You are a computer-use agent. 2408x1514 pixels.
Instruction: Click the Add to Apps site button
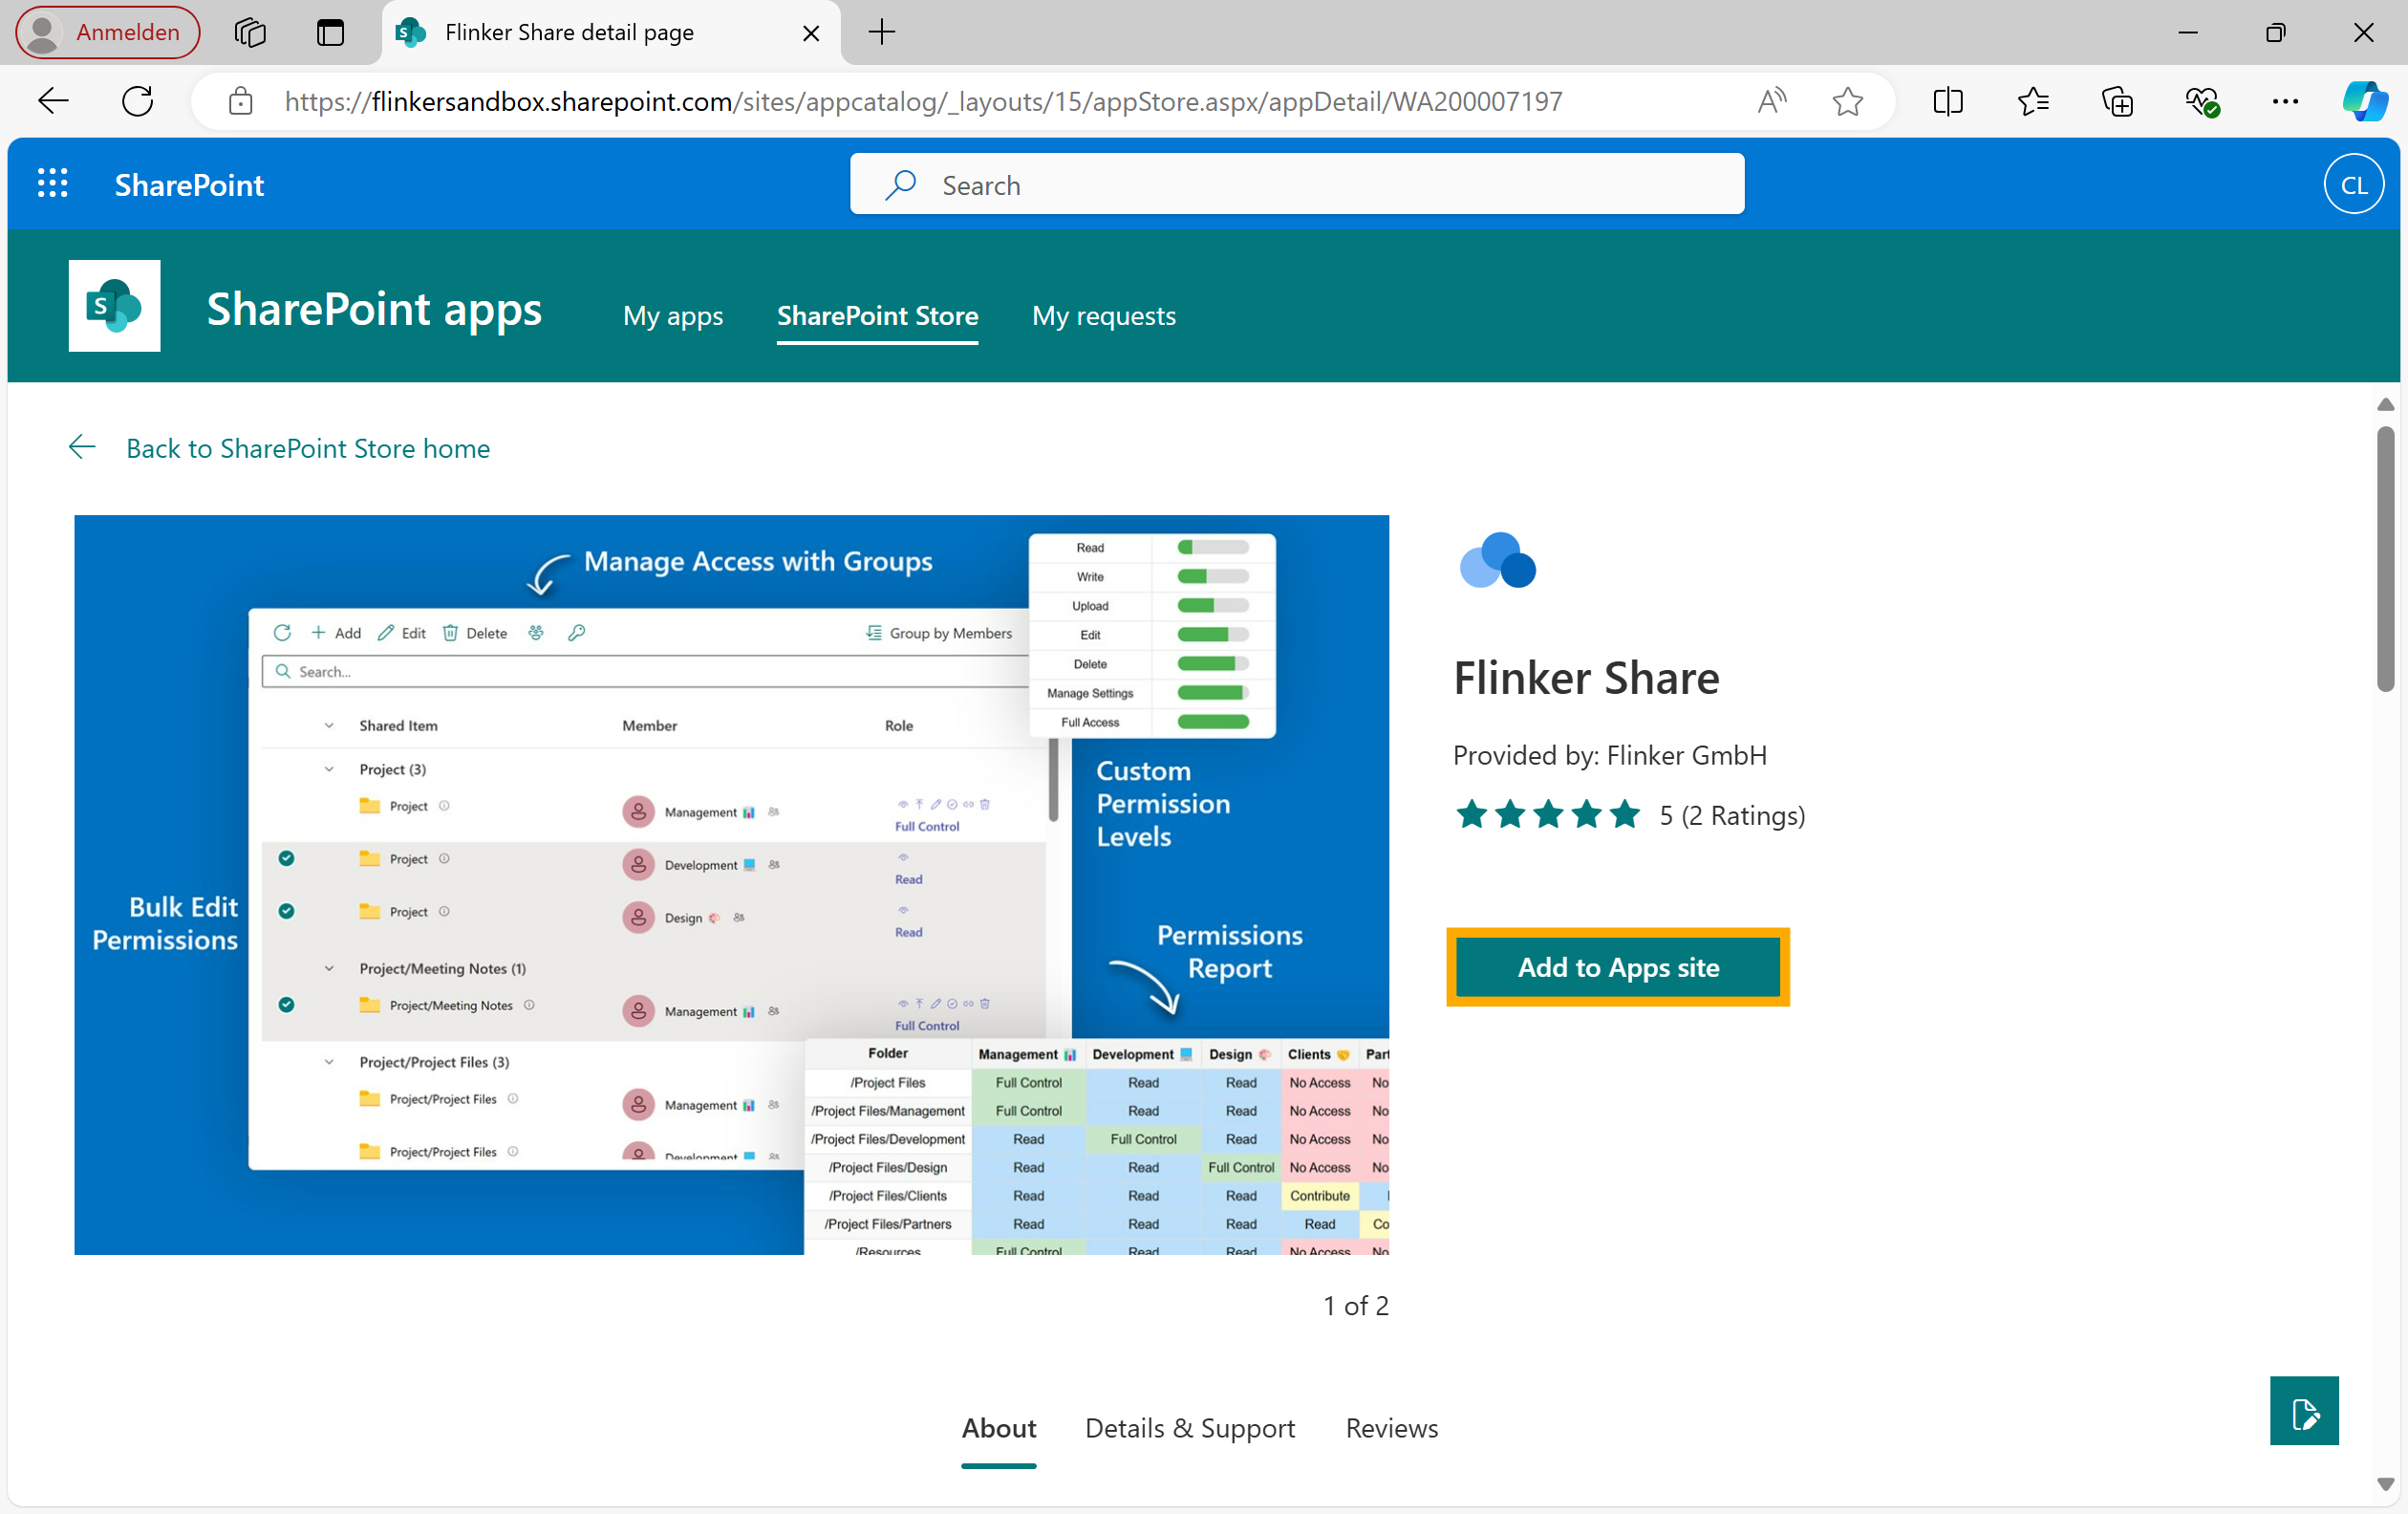[1617, 967]
